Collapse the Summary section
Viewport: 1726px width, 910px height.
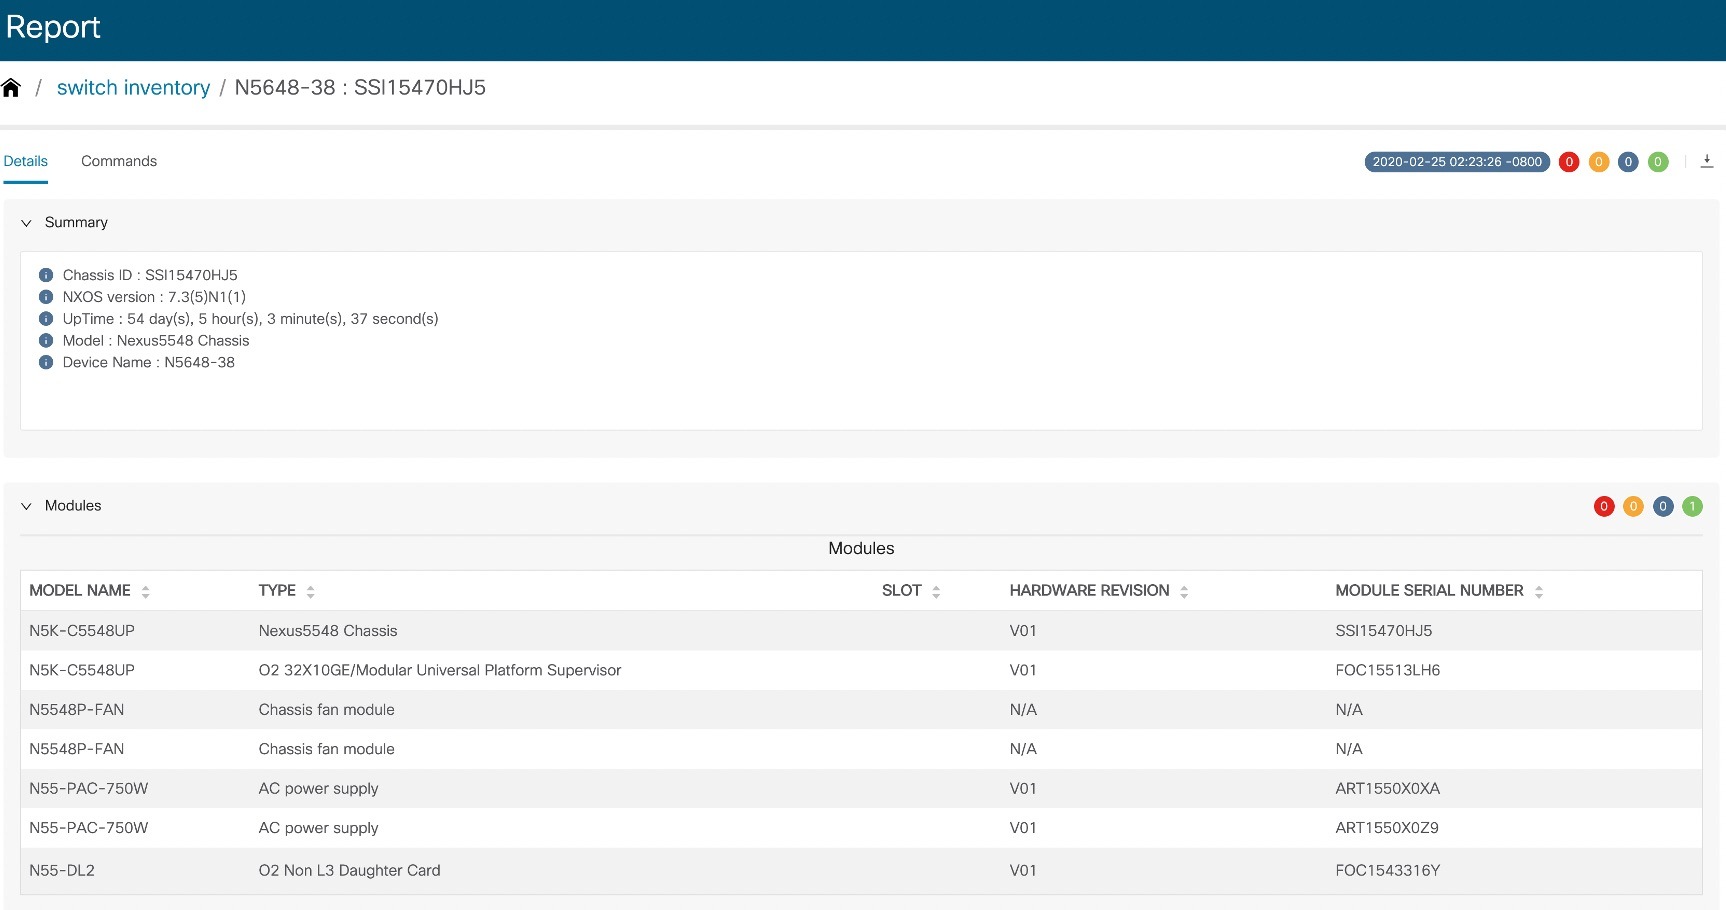pos(26,222)
